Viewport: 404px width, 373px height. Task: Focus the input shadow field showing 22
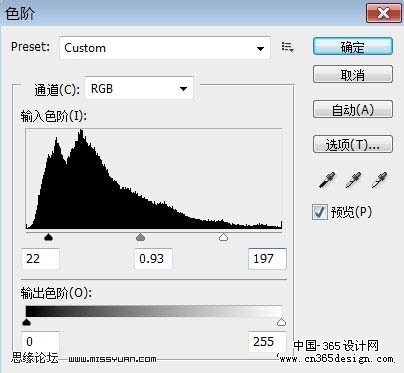pyautogui.click(x=41, y=259)
